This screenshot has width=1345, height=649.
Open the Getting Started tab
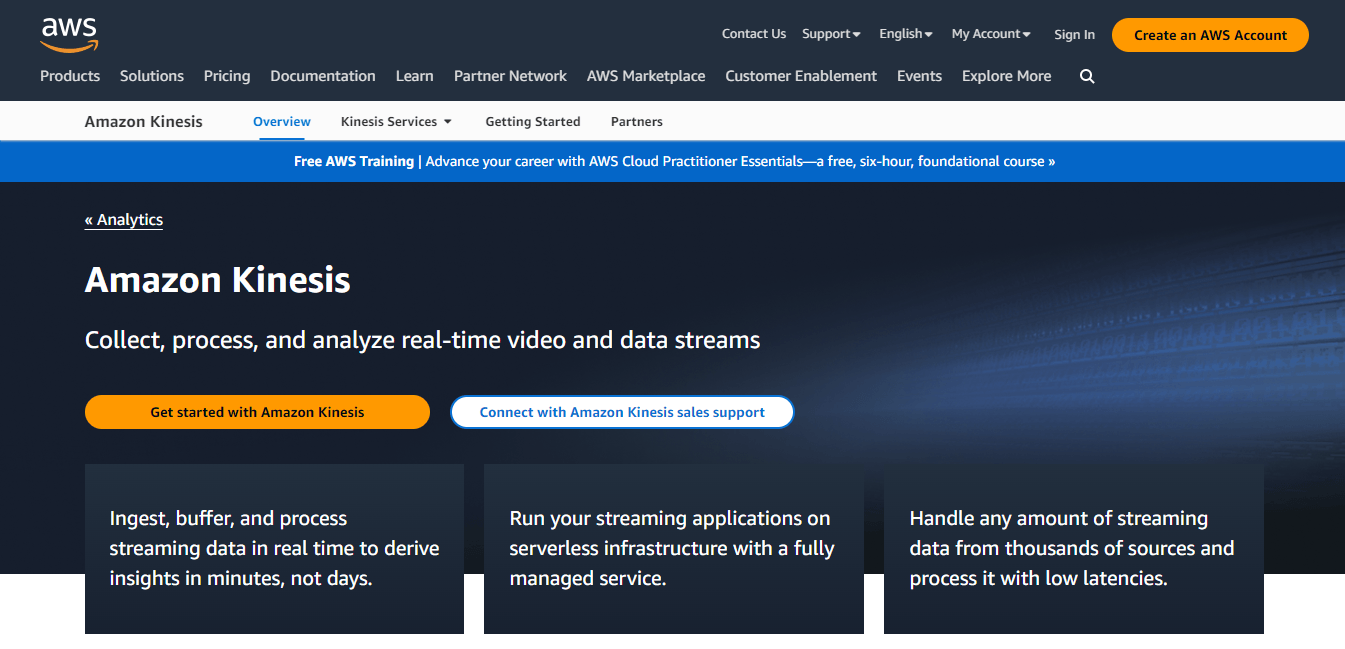(x=532, y=121)
